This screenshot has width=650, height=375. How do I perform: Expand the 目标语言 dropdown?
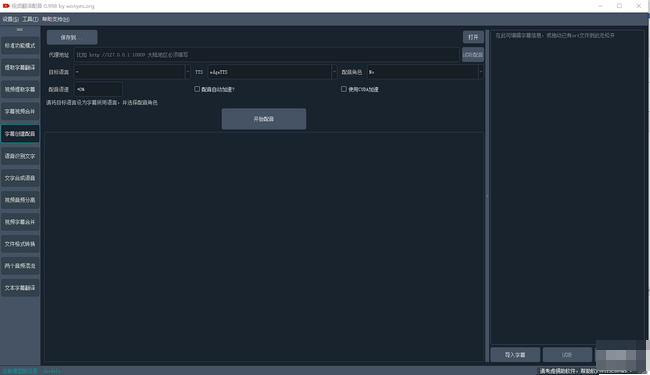pos(132,72)
